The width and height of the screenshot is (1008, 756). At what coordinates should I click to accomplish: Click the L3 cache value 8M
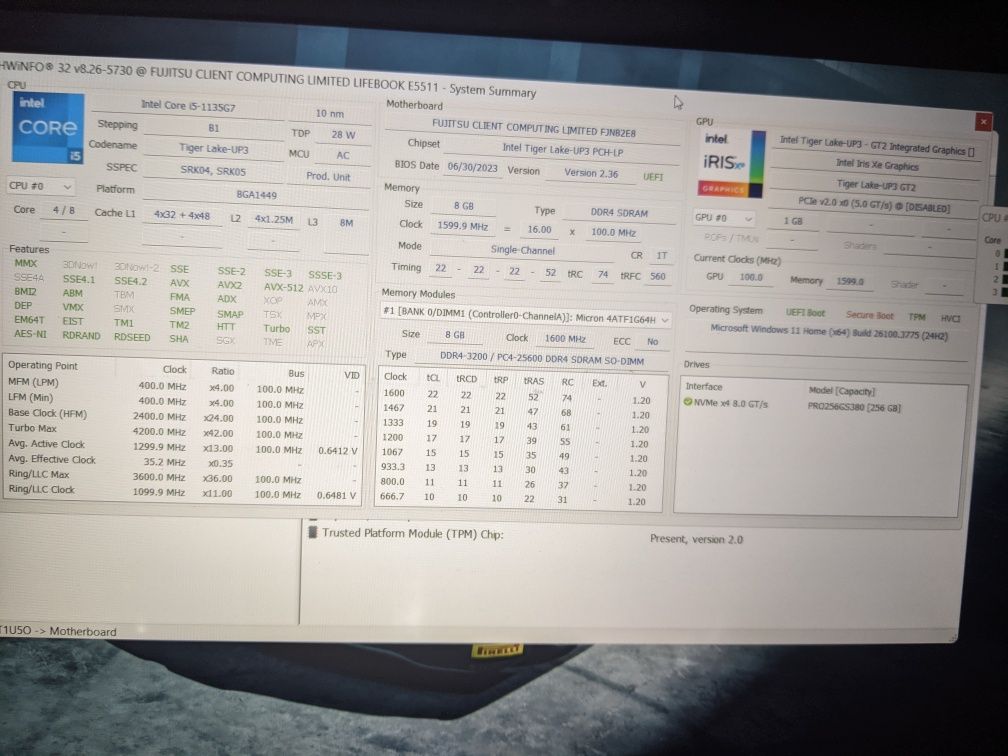[x=346, y=222]
